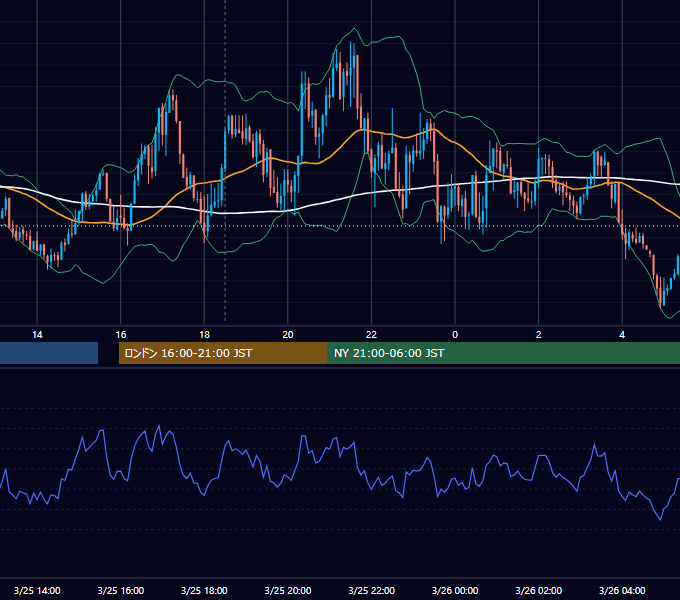Click hour label 18 on price chart axis

pos(204,335)
